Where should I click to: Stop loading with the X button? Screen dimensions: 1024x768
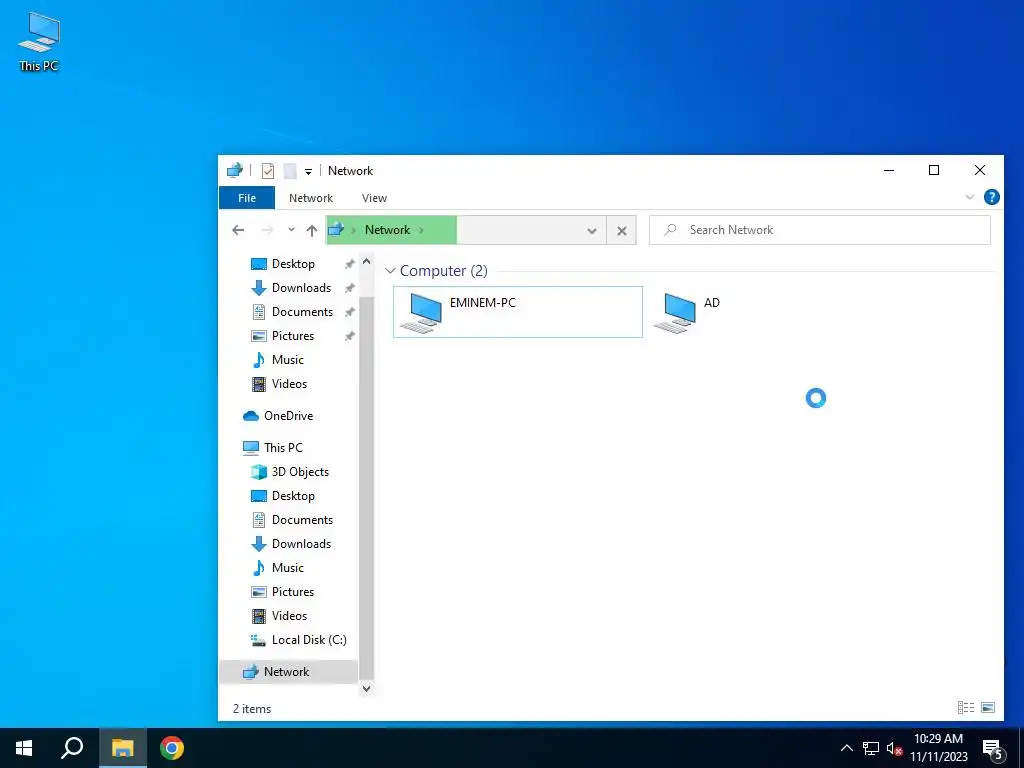[622, 231]
